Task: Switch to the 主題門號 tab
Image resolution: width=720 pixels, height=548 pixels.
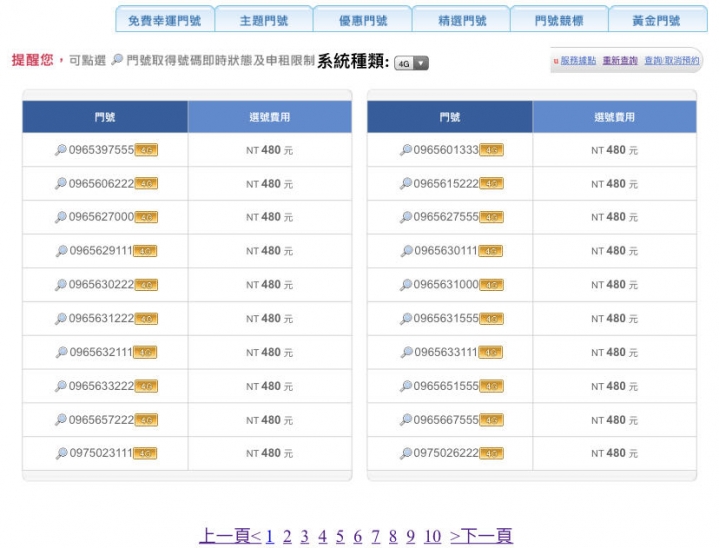Action: (x=264, y=19)
